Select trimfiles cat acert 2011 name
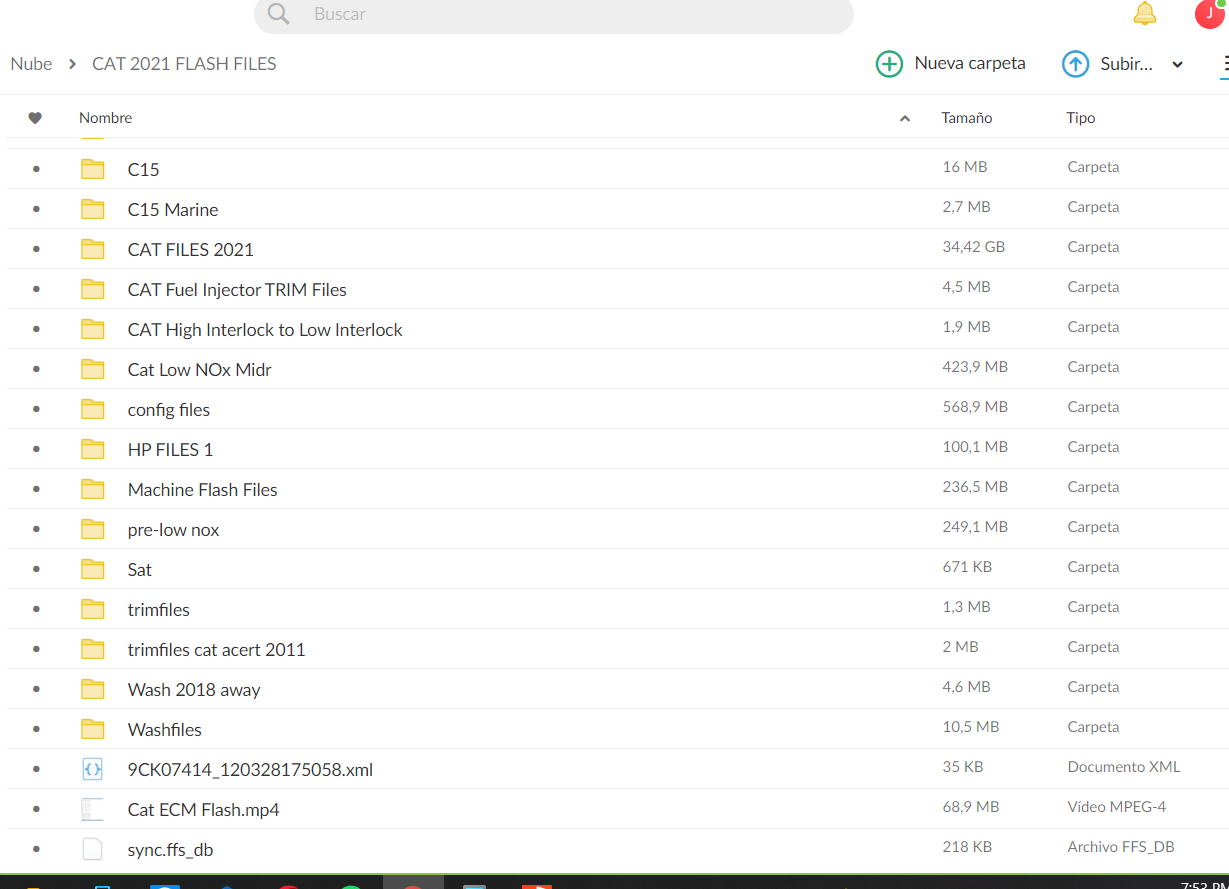 pos(216,650)
